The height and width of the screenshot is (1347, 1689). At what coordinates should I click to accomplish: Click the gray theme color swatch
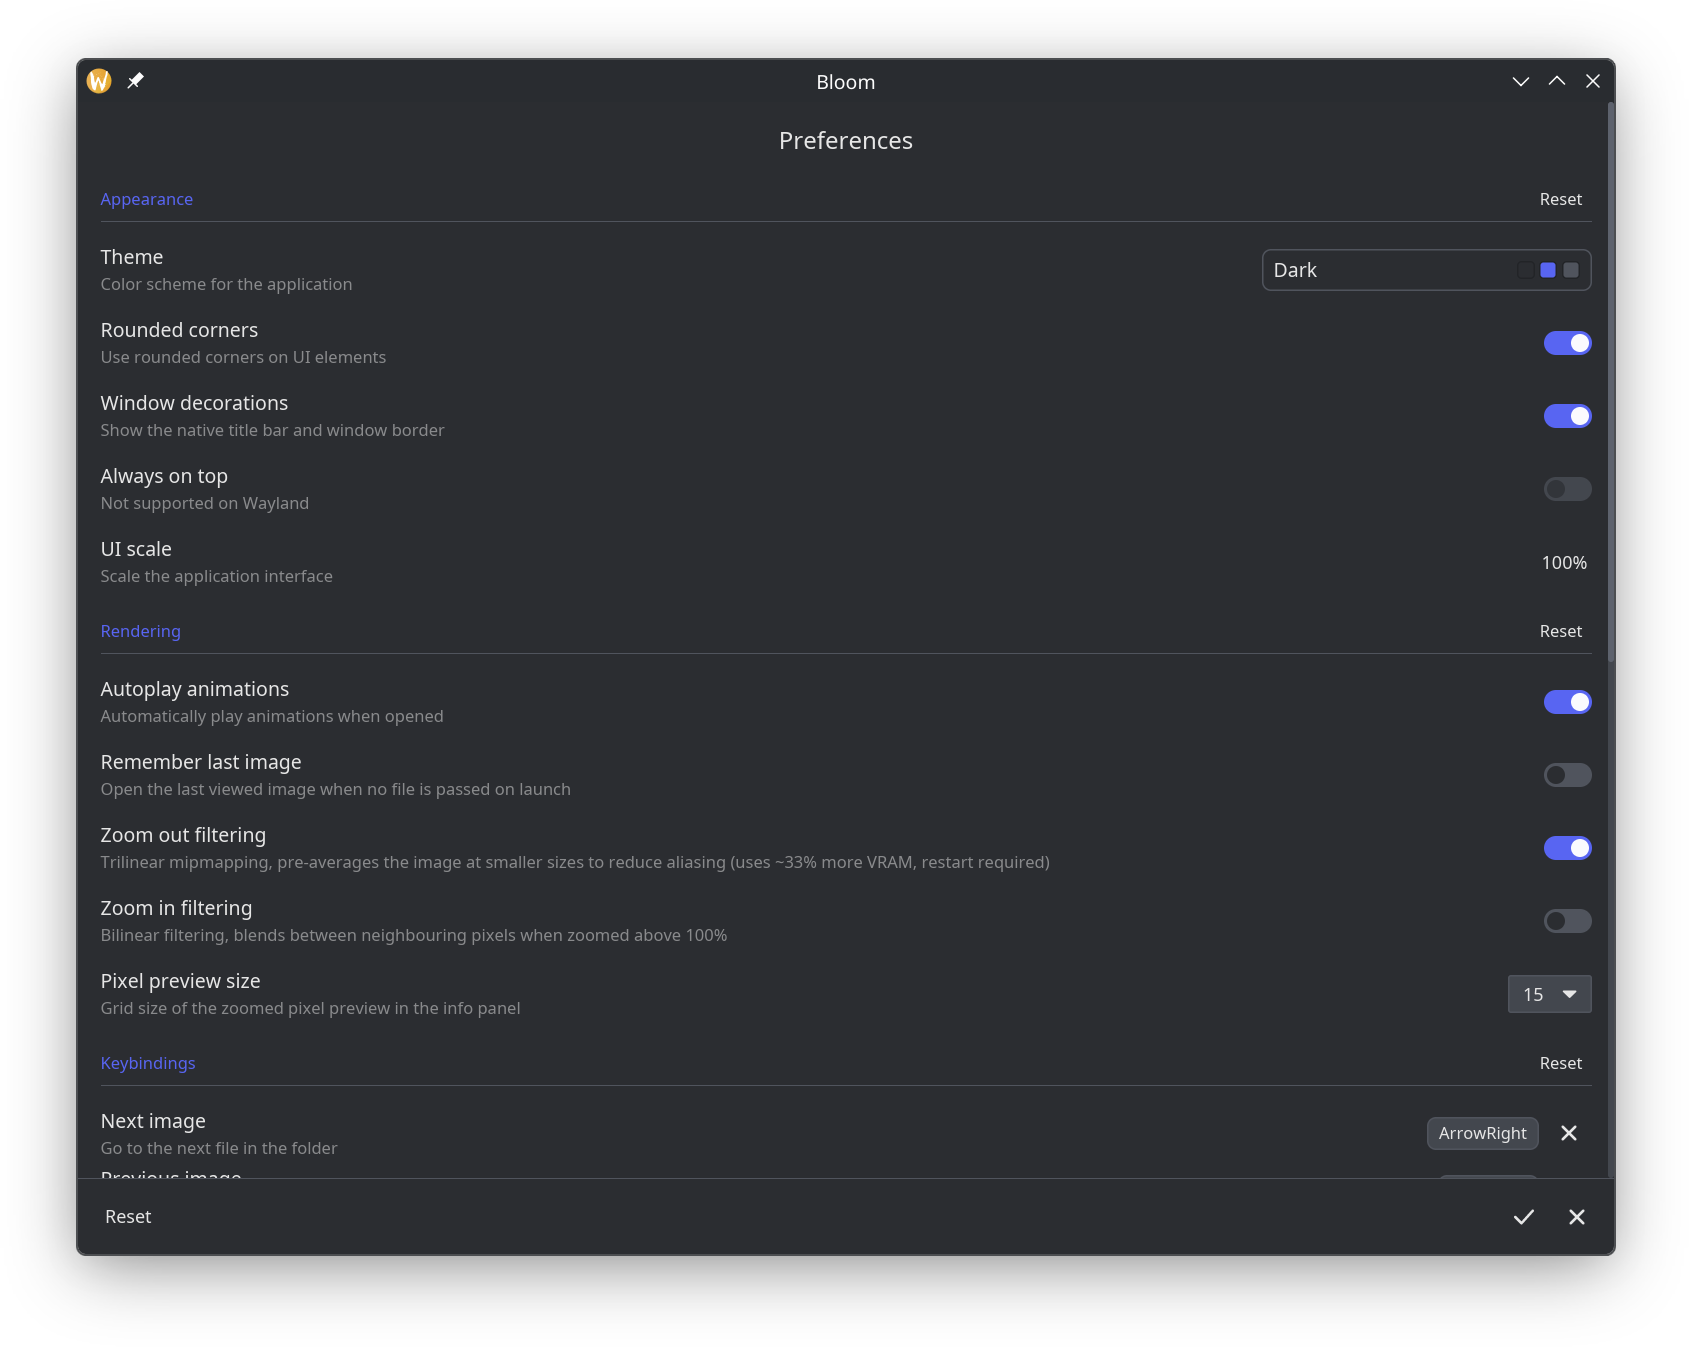point(1571,270)
